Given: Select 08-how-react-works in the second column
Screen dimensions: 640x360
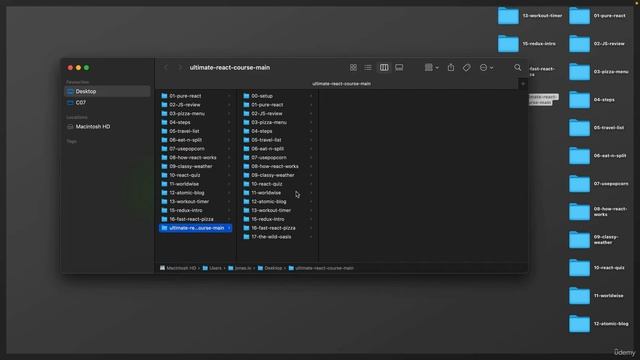Looking at the screenshot, I should pyautogui.click(x=278, y=167).
